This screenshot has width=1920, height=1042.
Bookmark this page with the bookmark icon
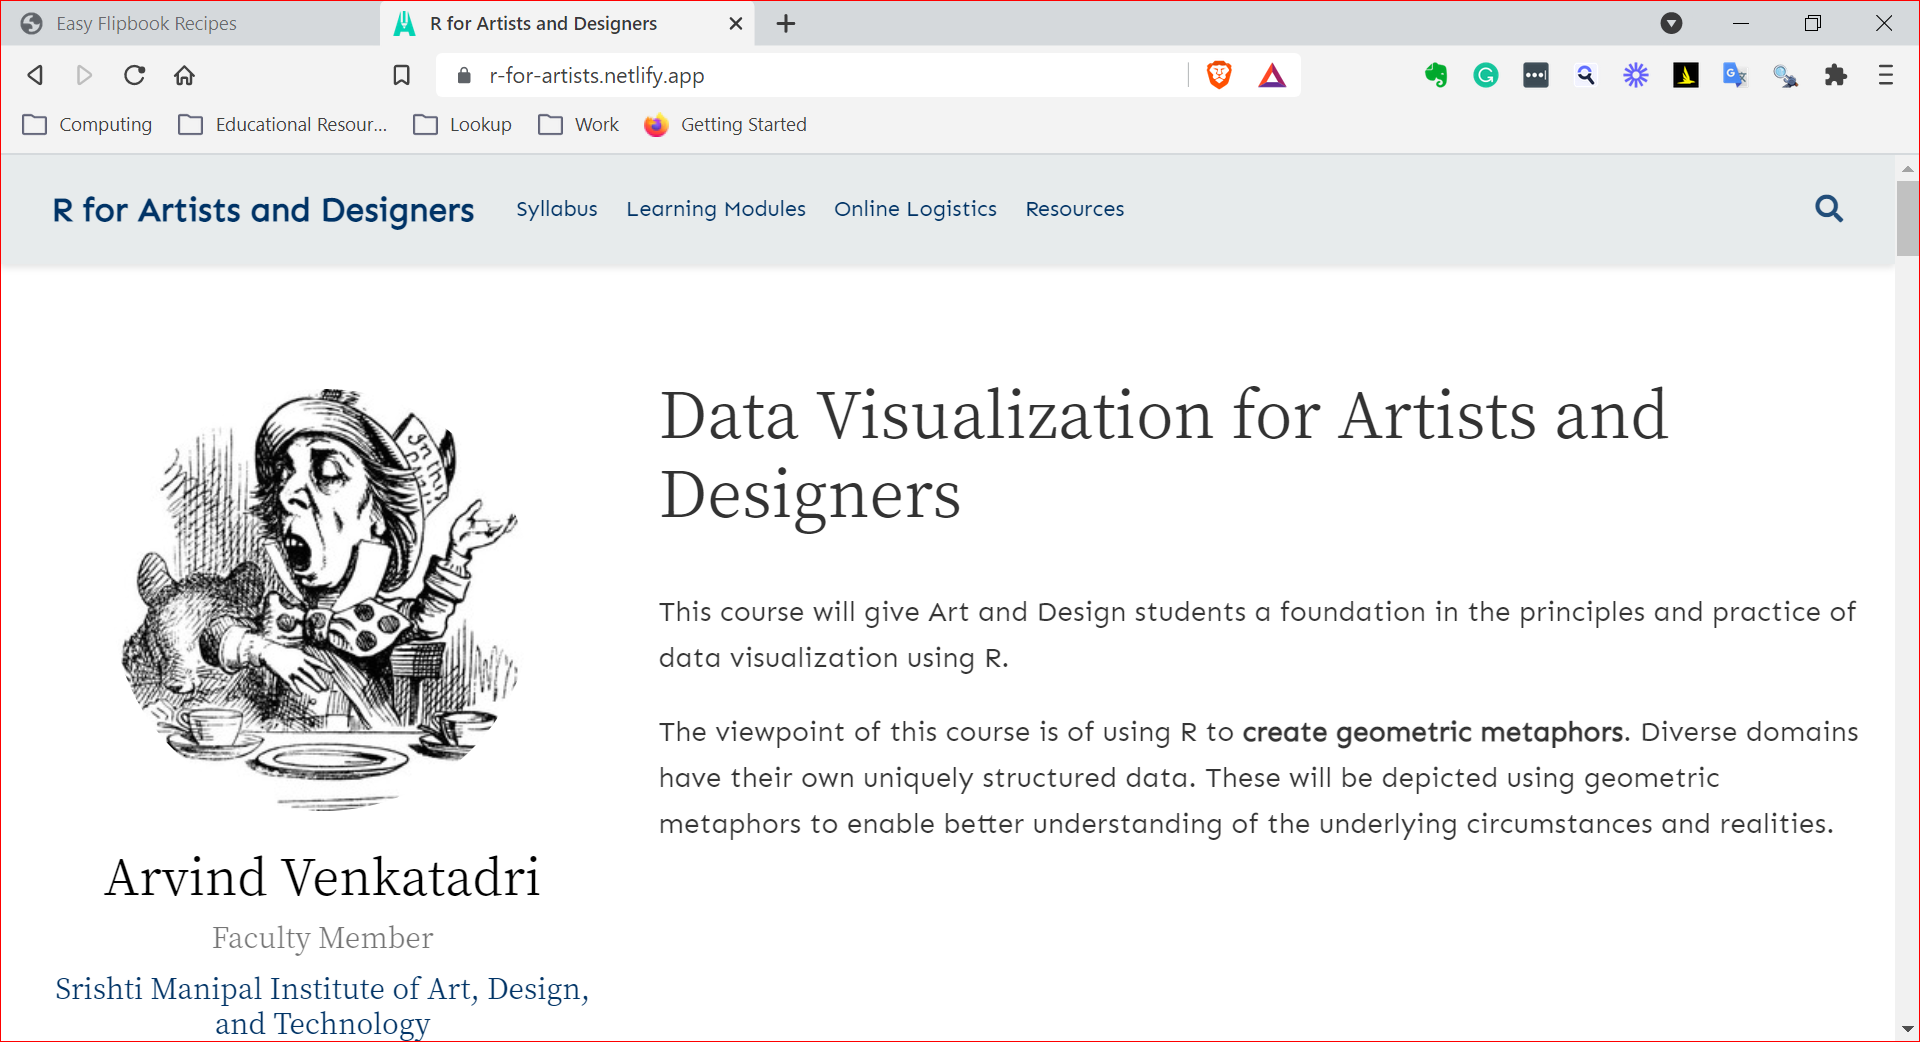click(401, 75)
